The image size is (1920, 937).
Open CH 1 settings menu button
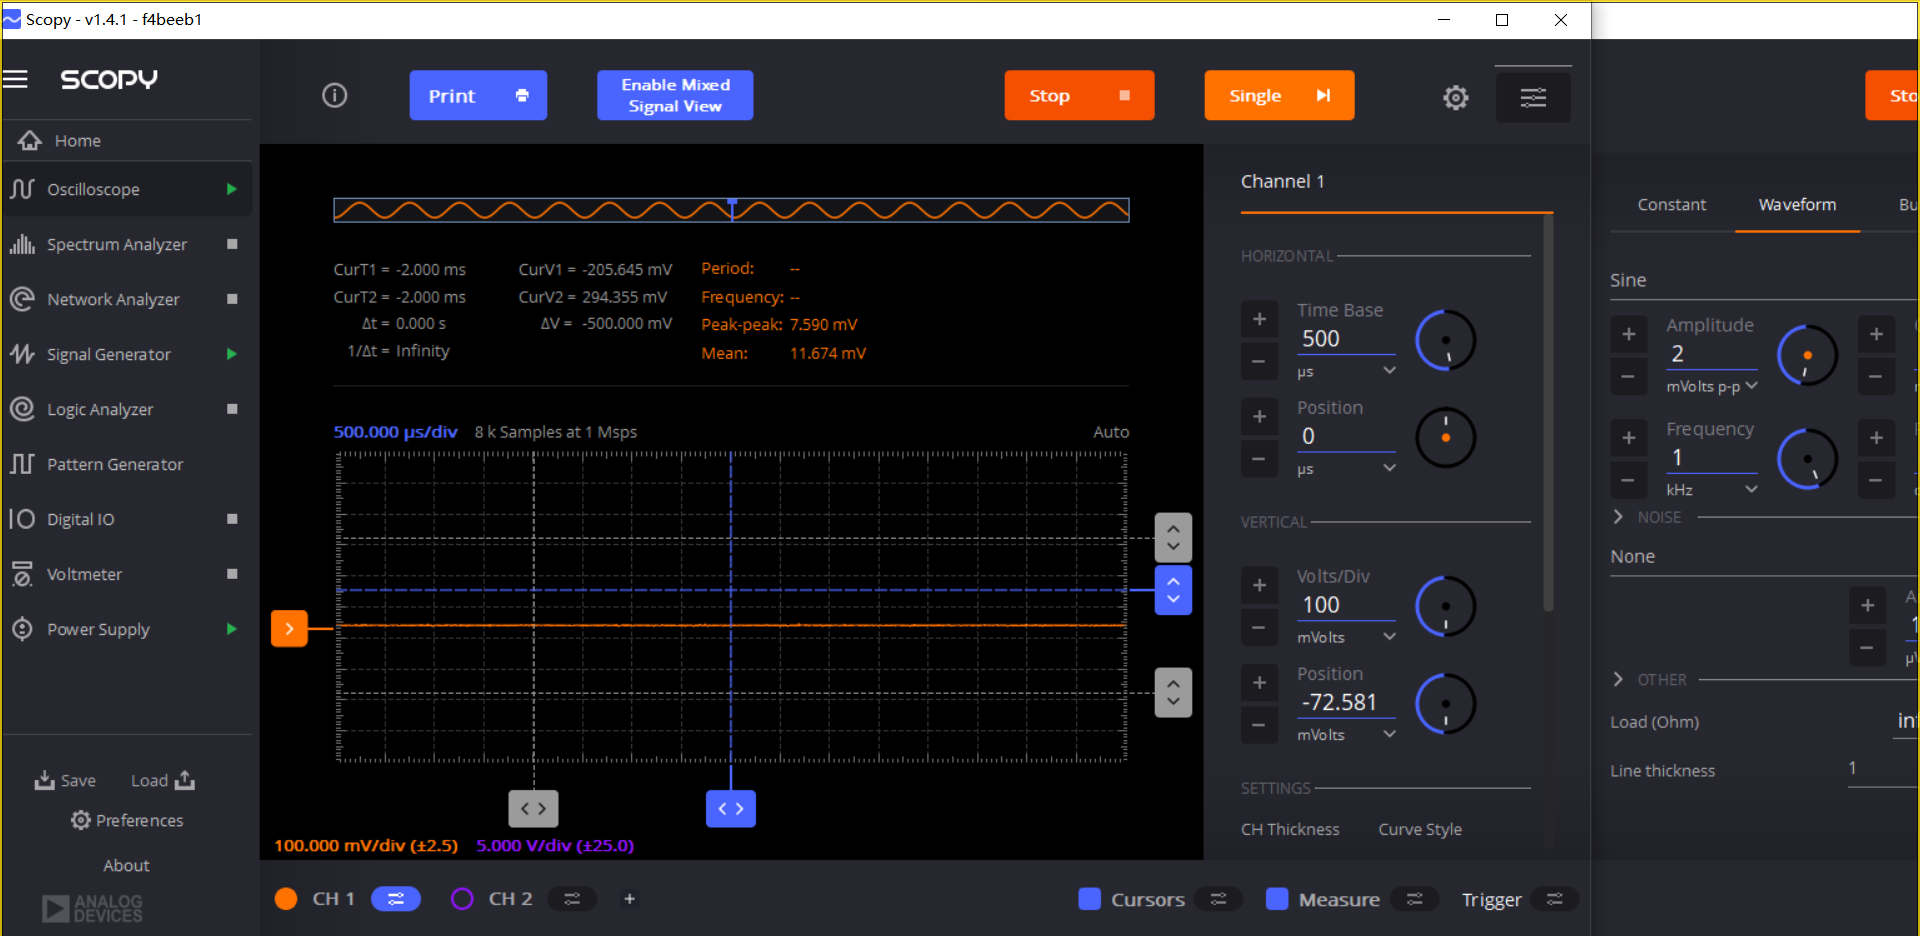pyautogui.click(x=396, y=899)
